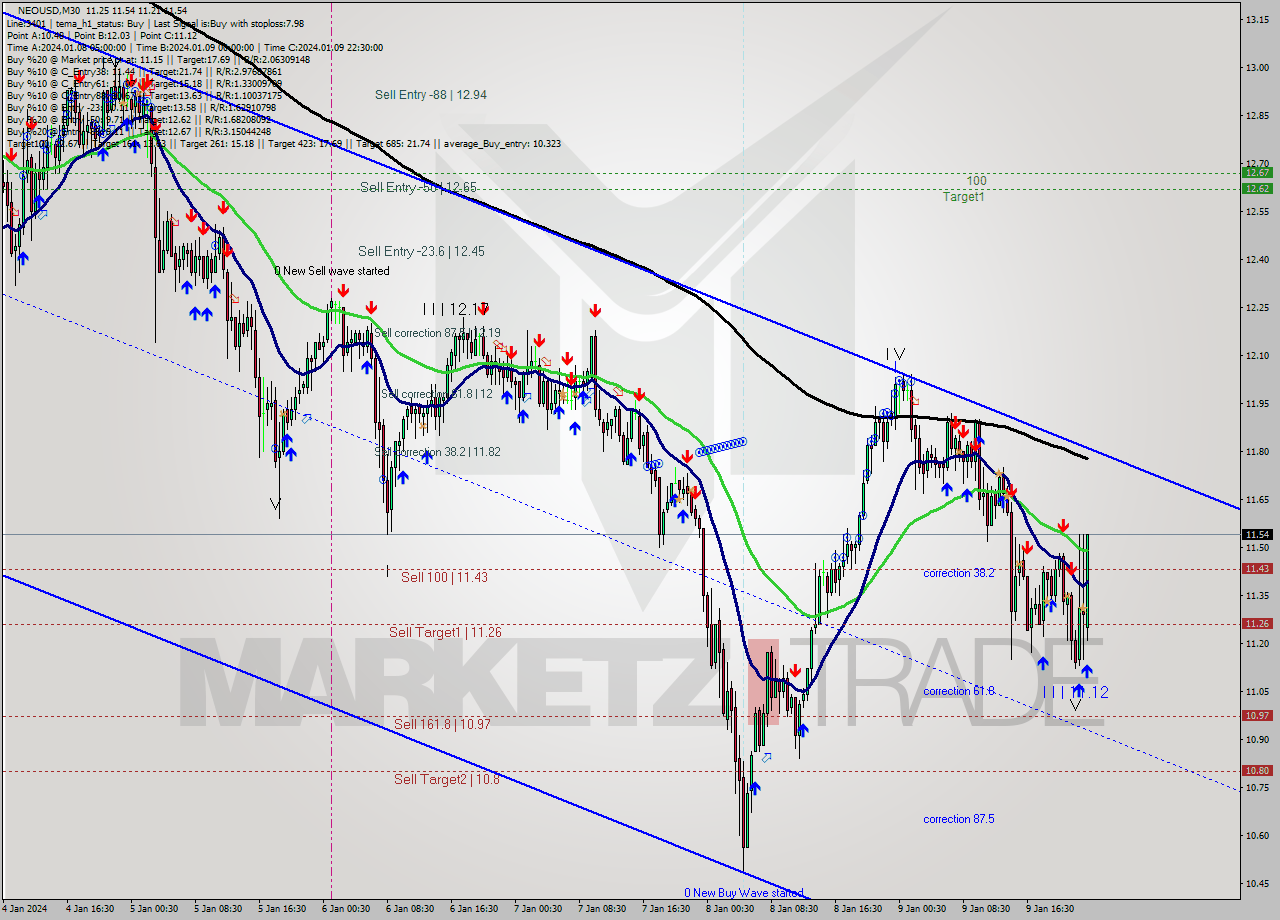Click the 'Sell correction 38.2 | 11.82' label
The image size is (1280, 920).
(x=437, y=452)
